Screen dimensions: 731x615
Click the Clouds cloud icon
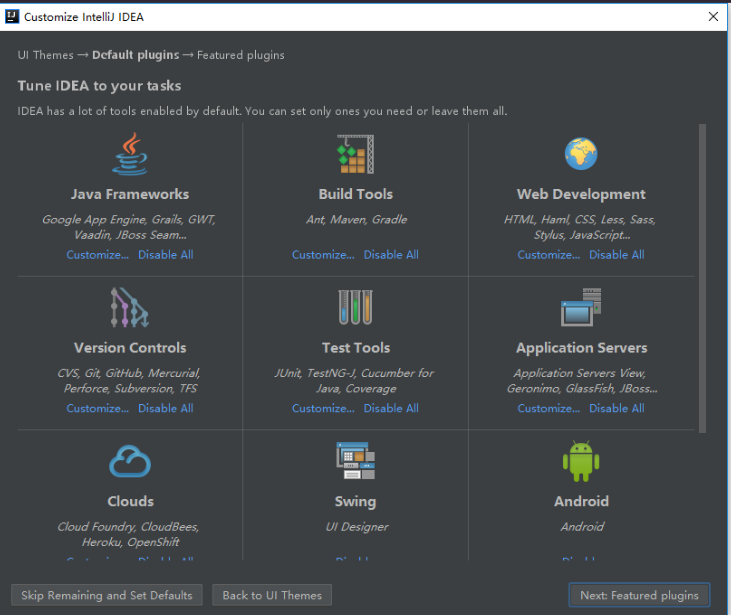[130, 461]
